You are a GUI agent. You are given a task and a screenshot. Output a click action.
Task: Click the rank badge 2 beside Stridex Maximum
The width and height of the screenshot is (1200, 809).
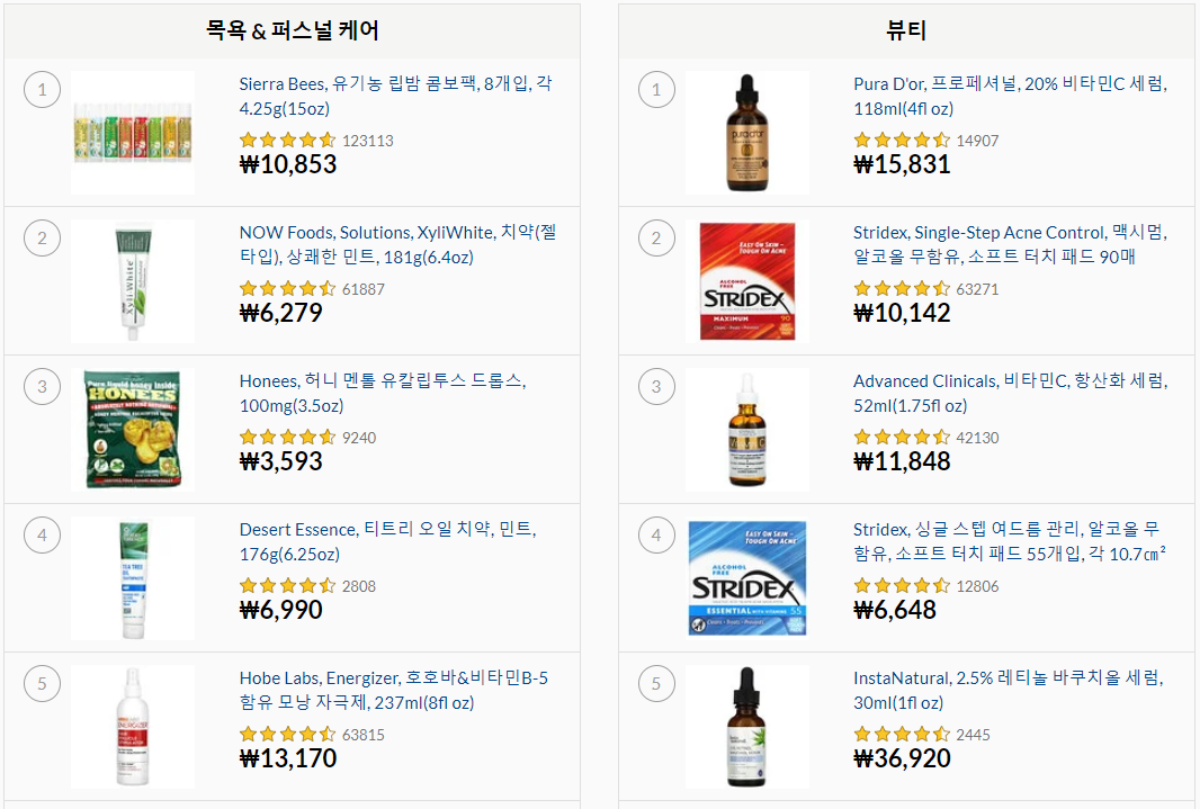(x=657, y=238)
